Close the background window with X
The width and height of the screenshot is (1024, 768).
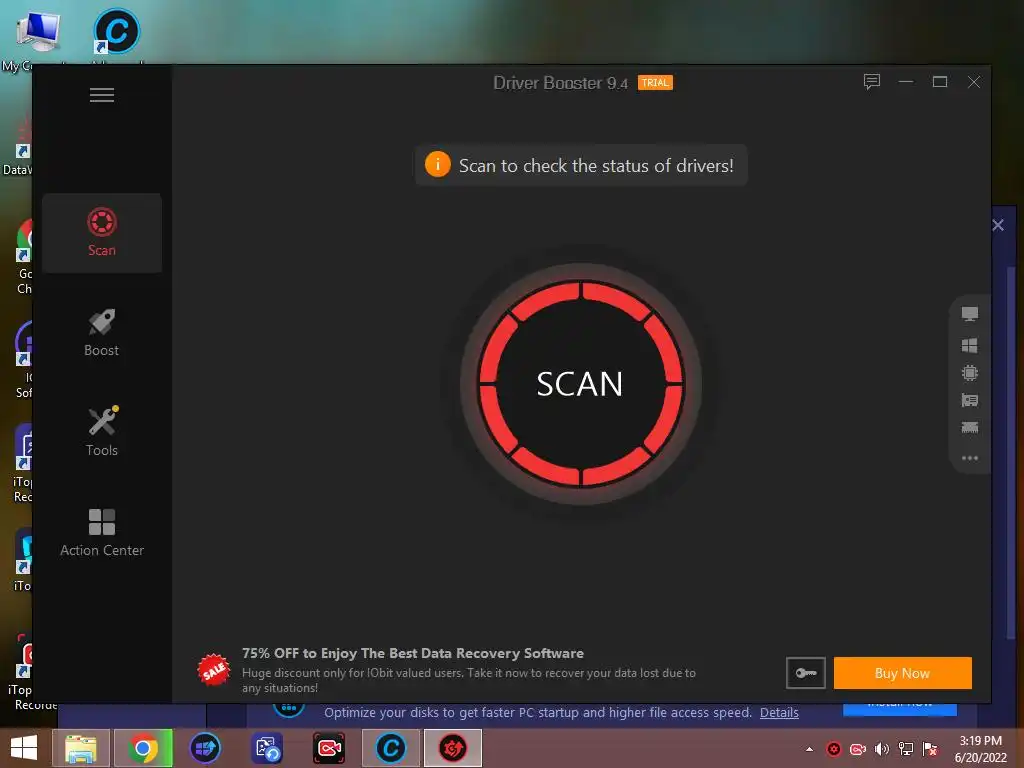click(x=998, y=225)
